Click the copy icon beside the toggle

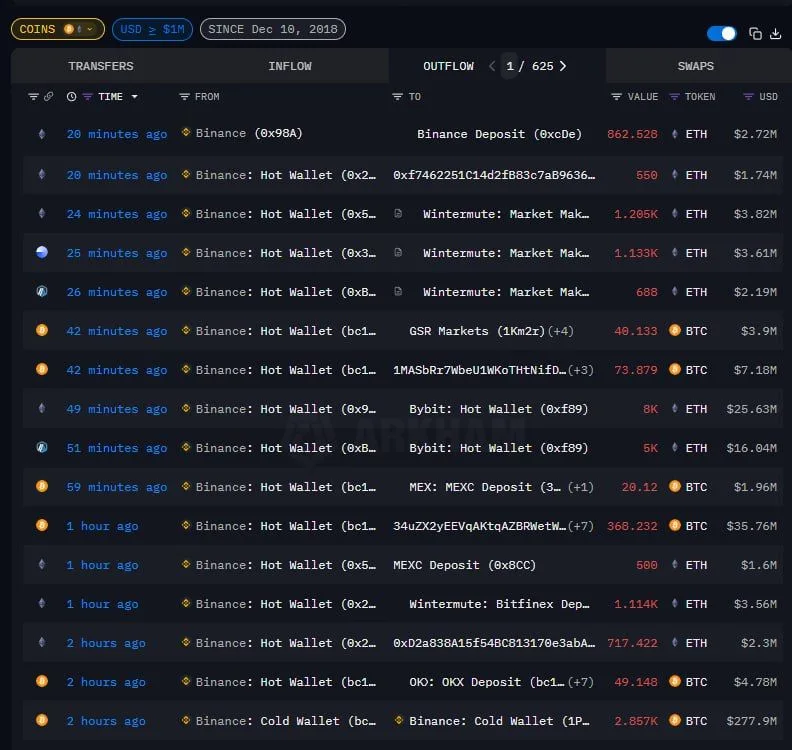point(755,34)
